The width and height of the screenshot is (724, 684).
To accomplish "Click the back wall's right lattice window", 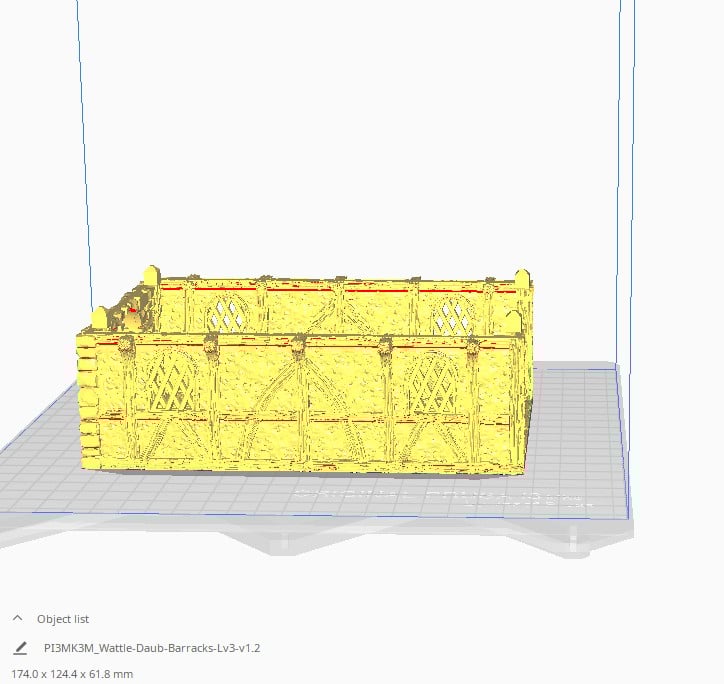I will [452, 316].
